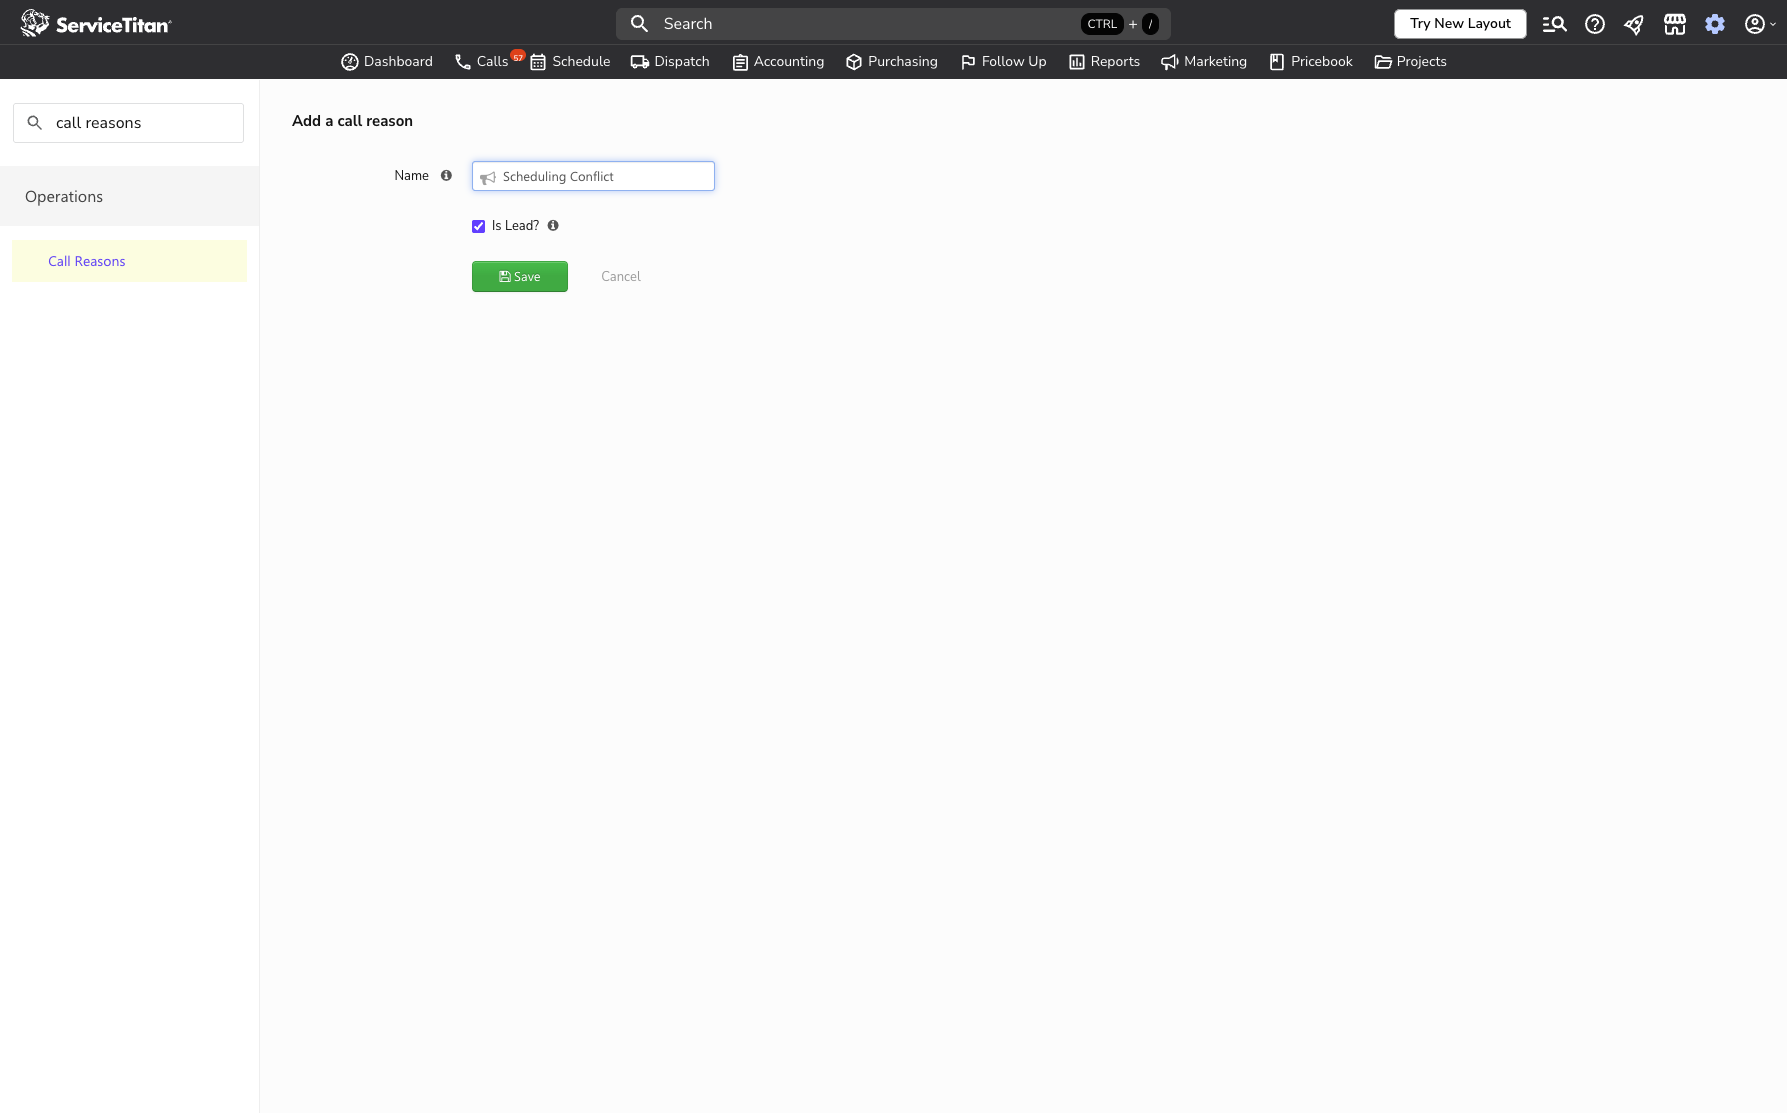Cancel adding the call reason
This screenshot has height=1113, width=1787.
pyautogui.click(x=621, y=277)
